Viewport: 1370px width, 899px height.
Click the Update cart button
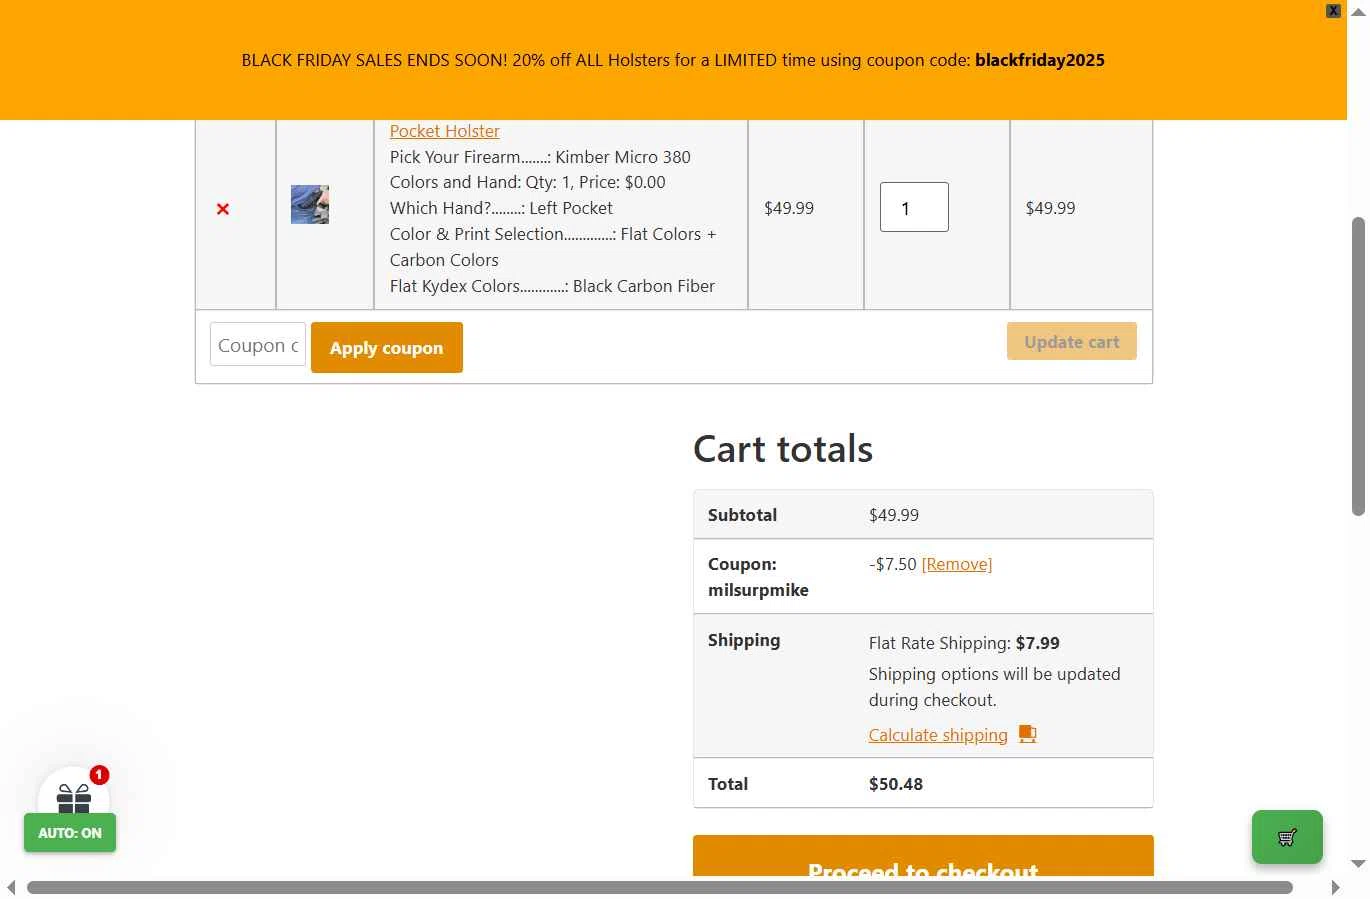[1072, 341]
